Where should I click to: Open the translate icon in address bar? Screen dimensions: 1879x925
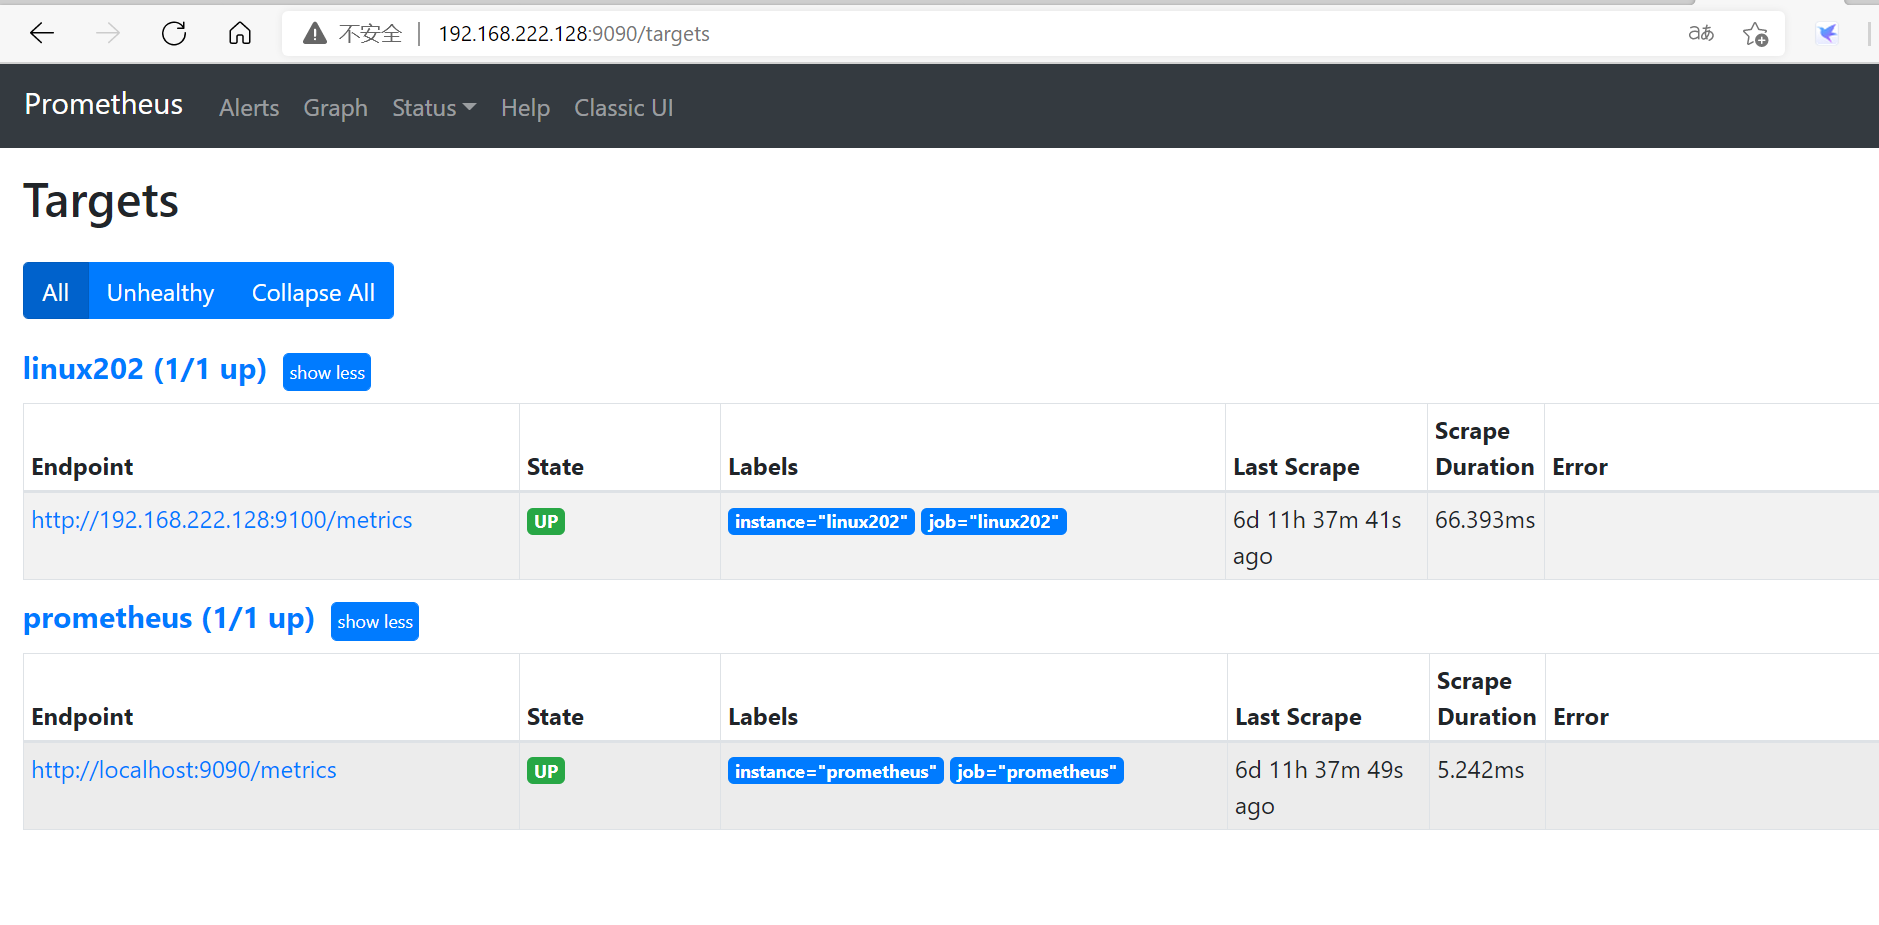(1701, 34)
